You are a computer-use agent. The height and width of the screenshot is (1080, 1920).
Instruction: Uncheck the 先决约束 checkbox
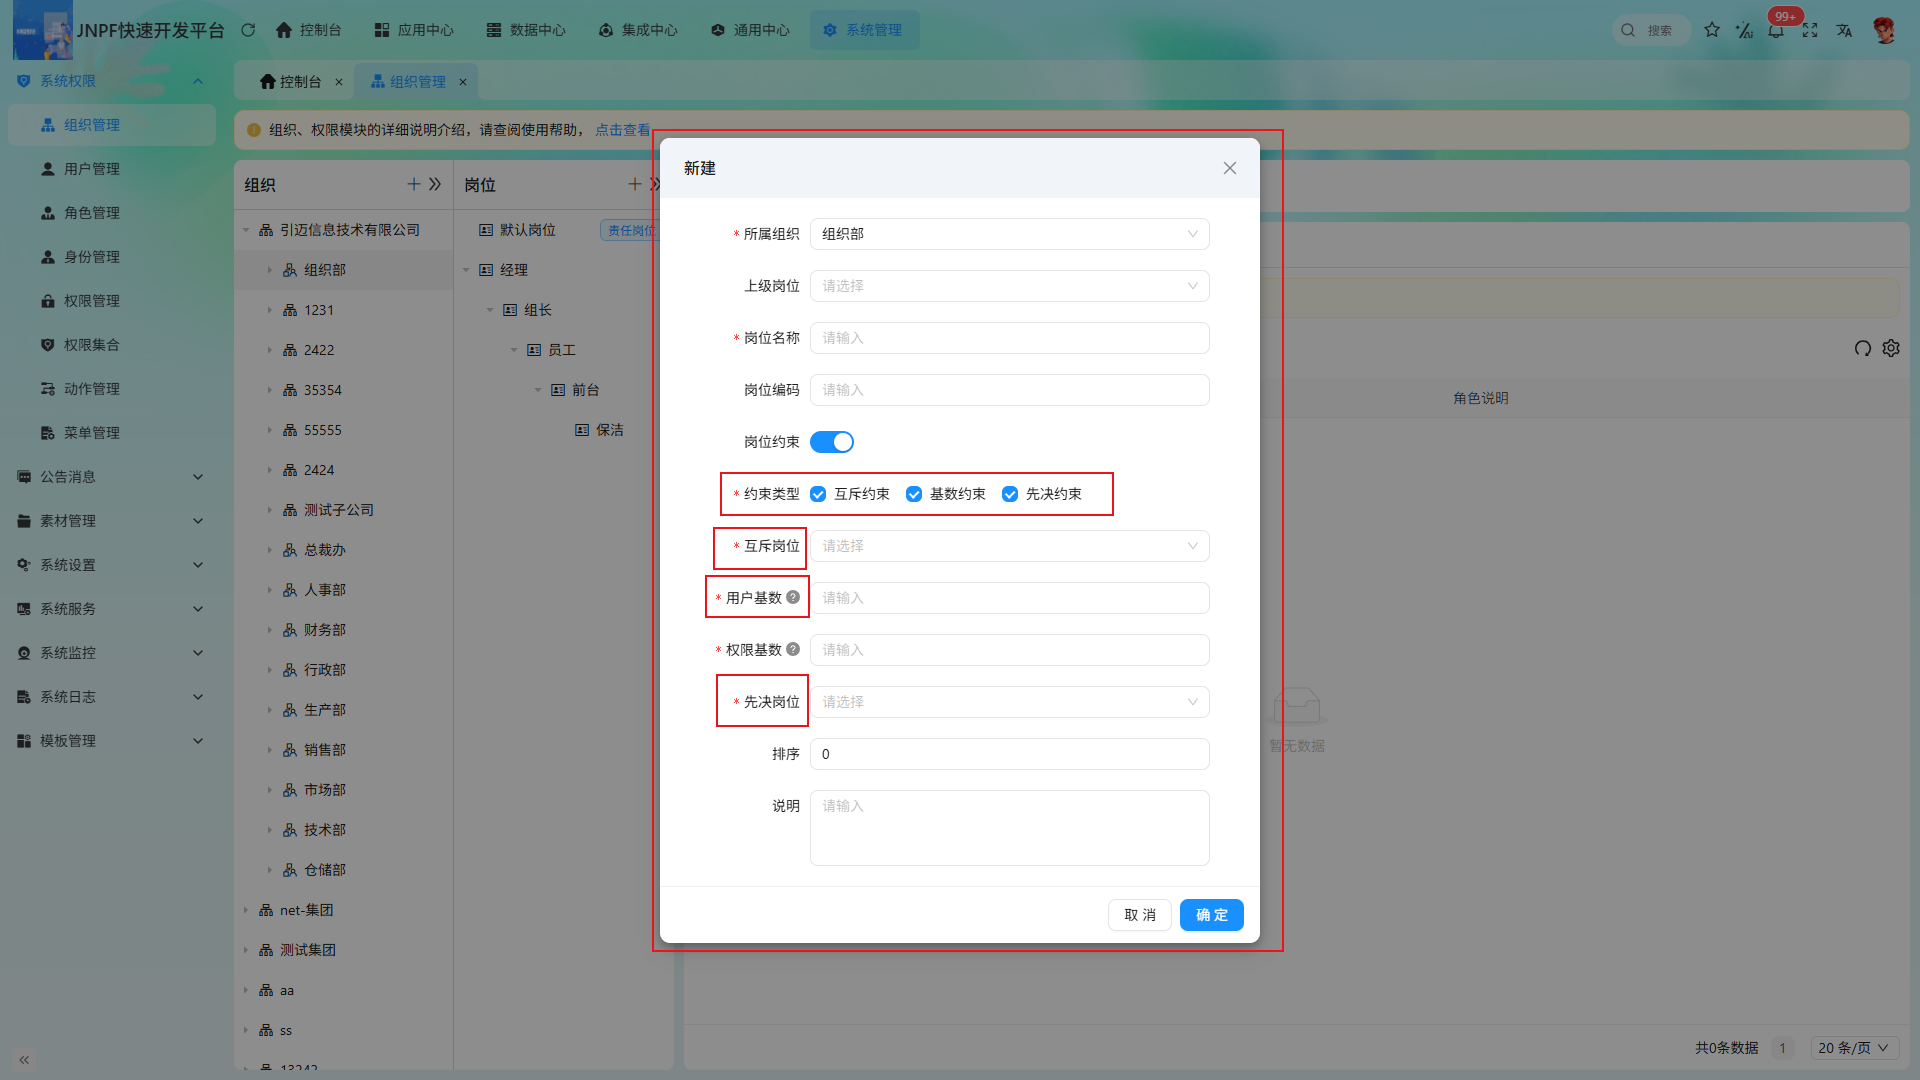coord(1010,494)
